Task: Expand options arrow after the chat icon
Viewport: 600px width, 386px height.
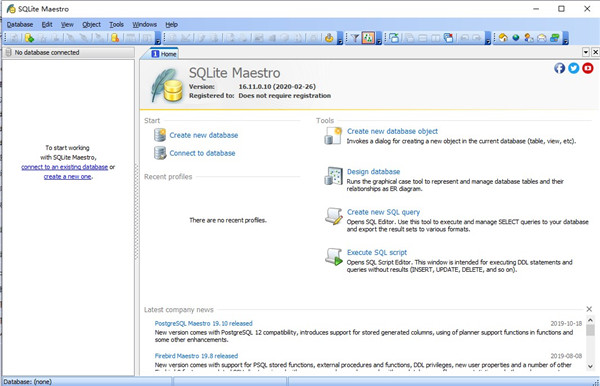Action: pos(565,38)
